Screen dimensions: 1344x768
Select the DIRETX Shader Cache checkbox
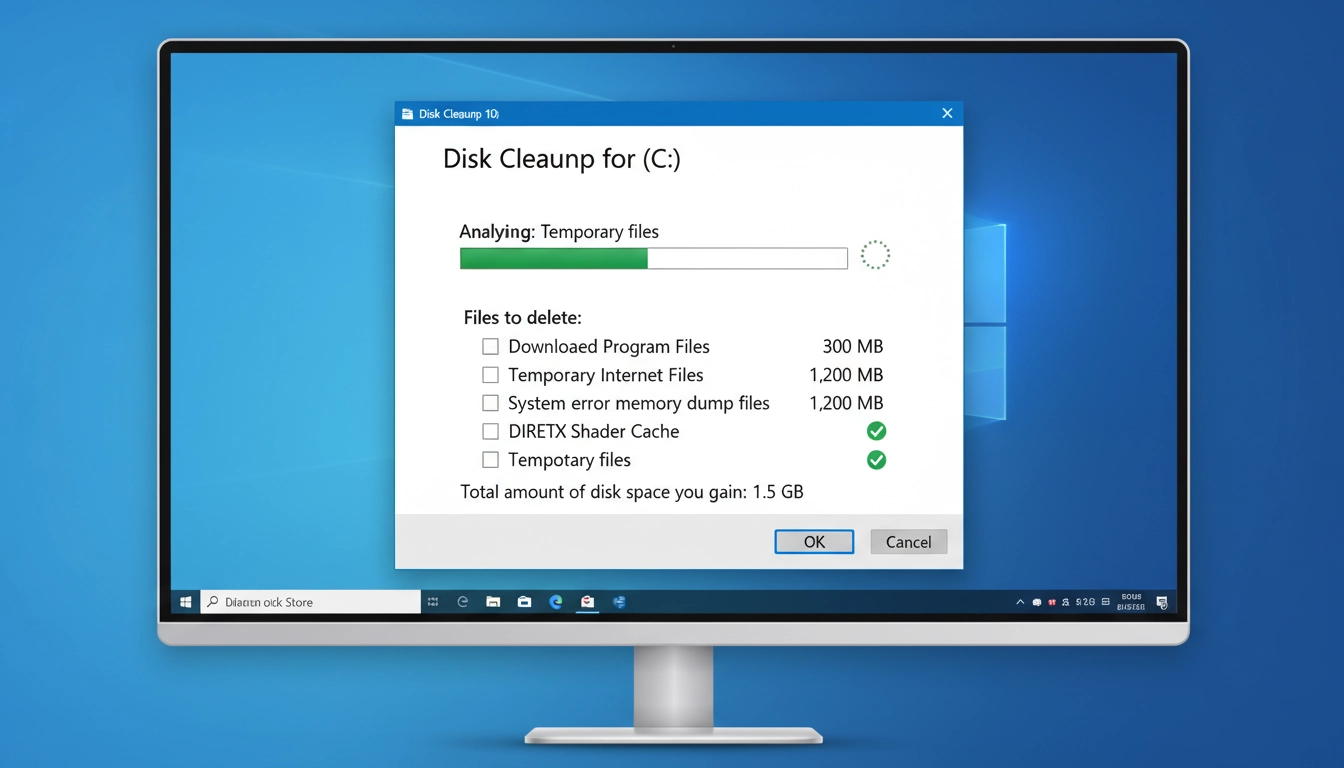(x=490, y=431)
